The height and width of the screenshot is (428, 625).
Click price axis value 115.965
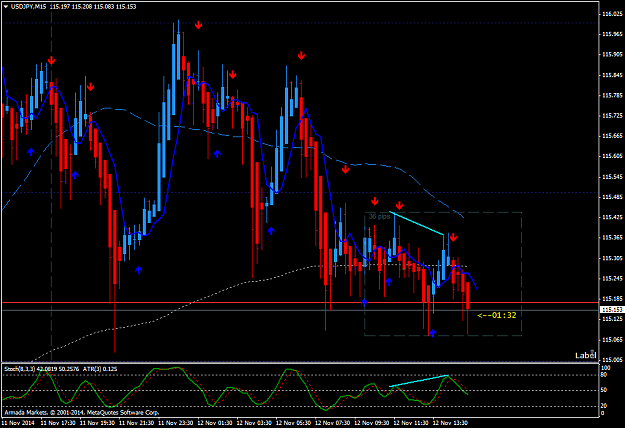point(613,34)
